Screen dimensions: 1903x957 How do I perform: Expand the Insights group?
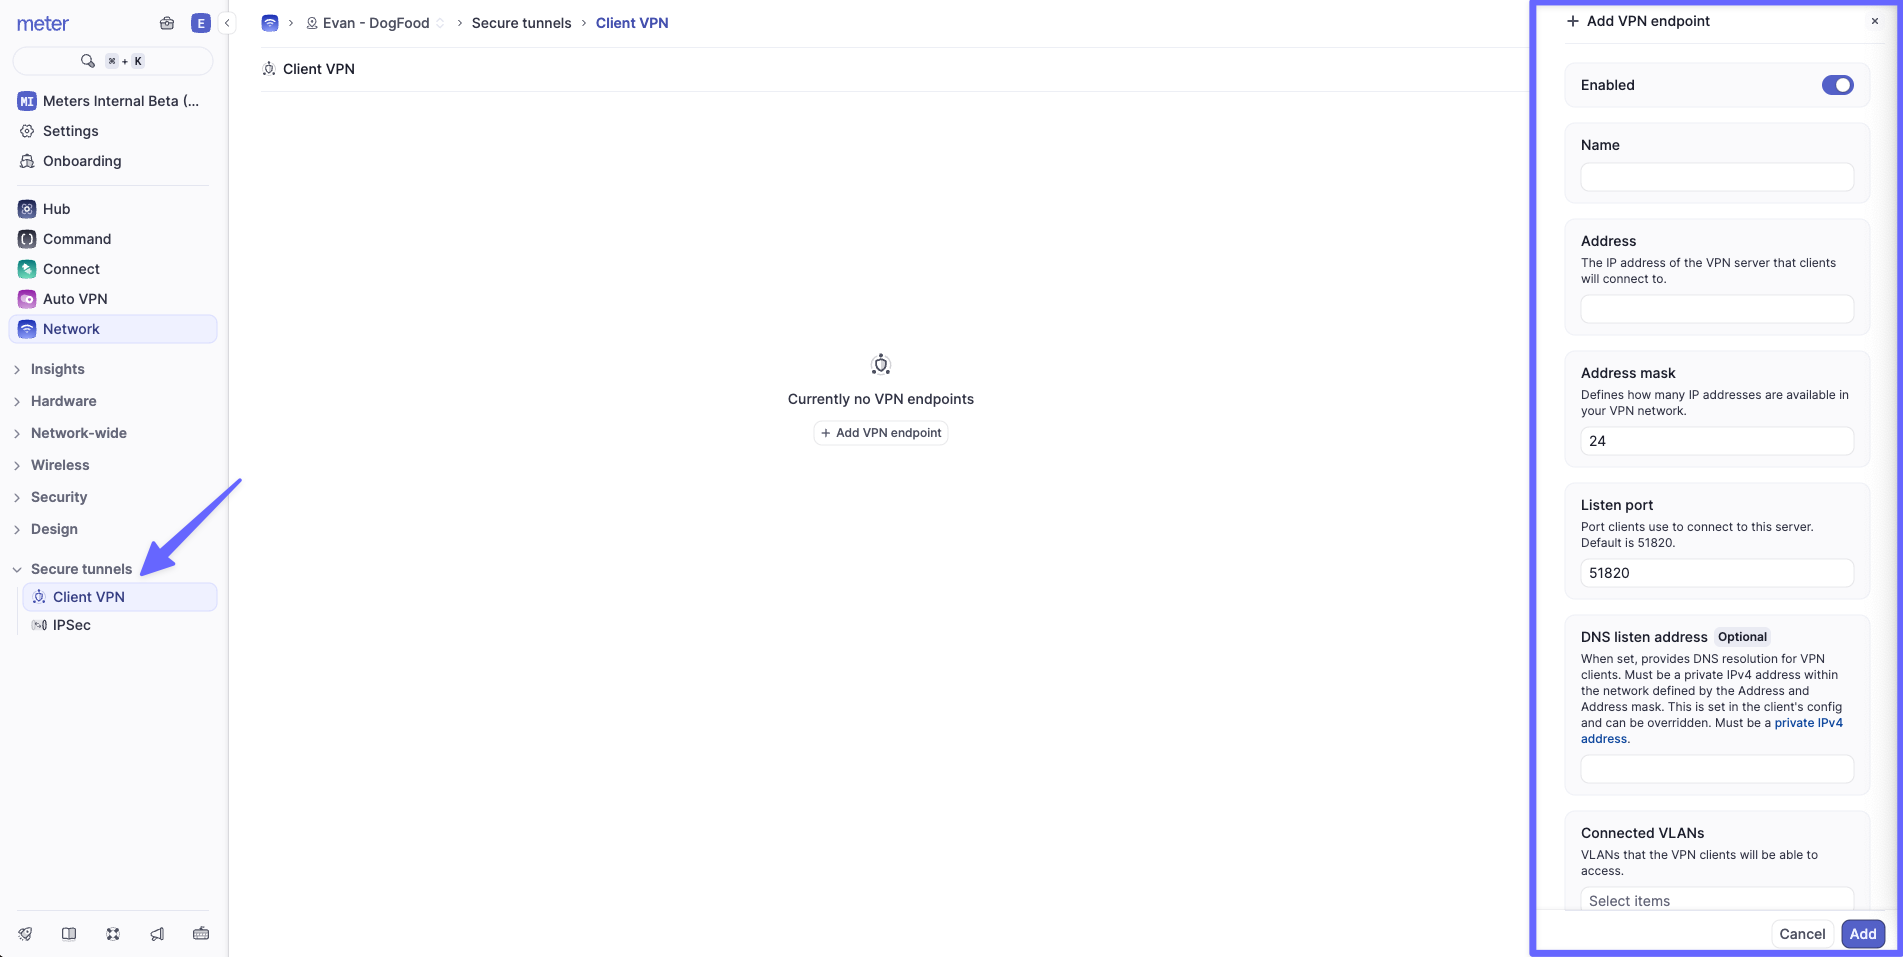(x=57, y=369)
